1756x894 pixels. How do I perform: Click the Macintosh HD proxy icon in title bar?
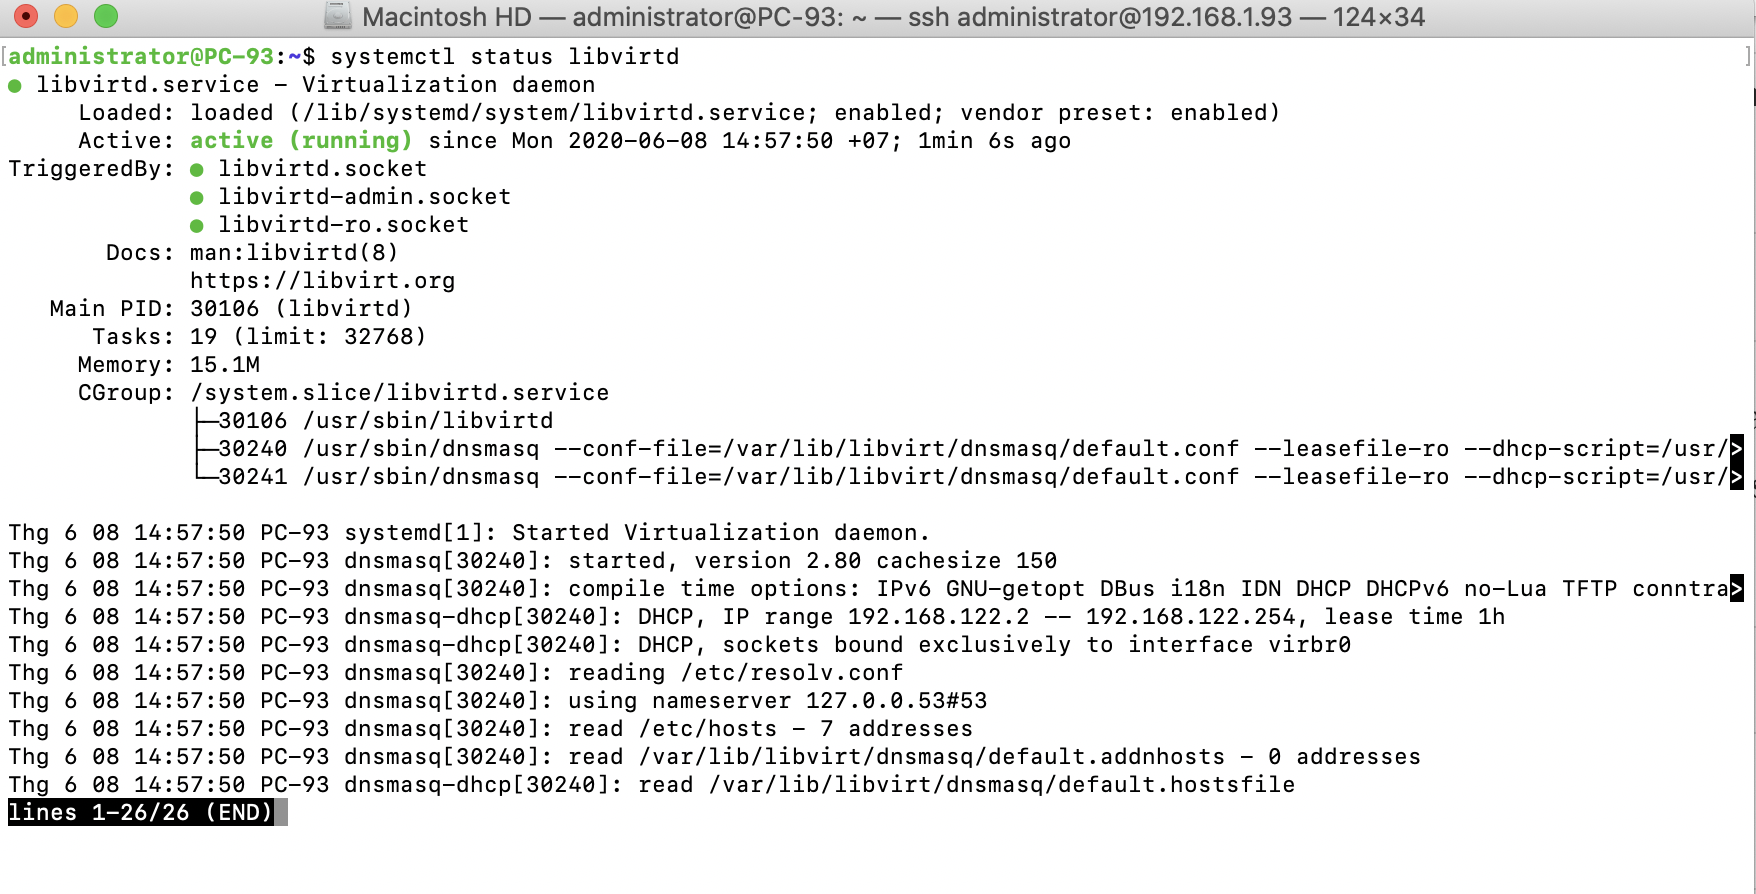[338, 16]
